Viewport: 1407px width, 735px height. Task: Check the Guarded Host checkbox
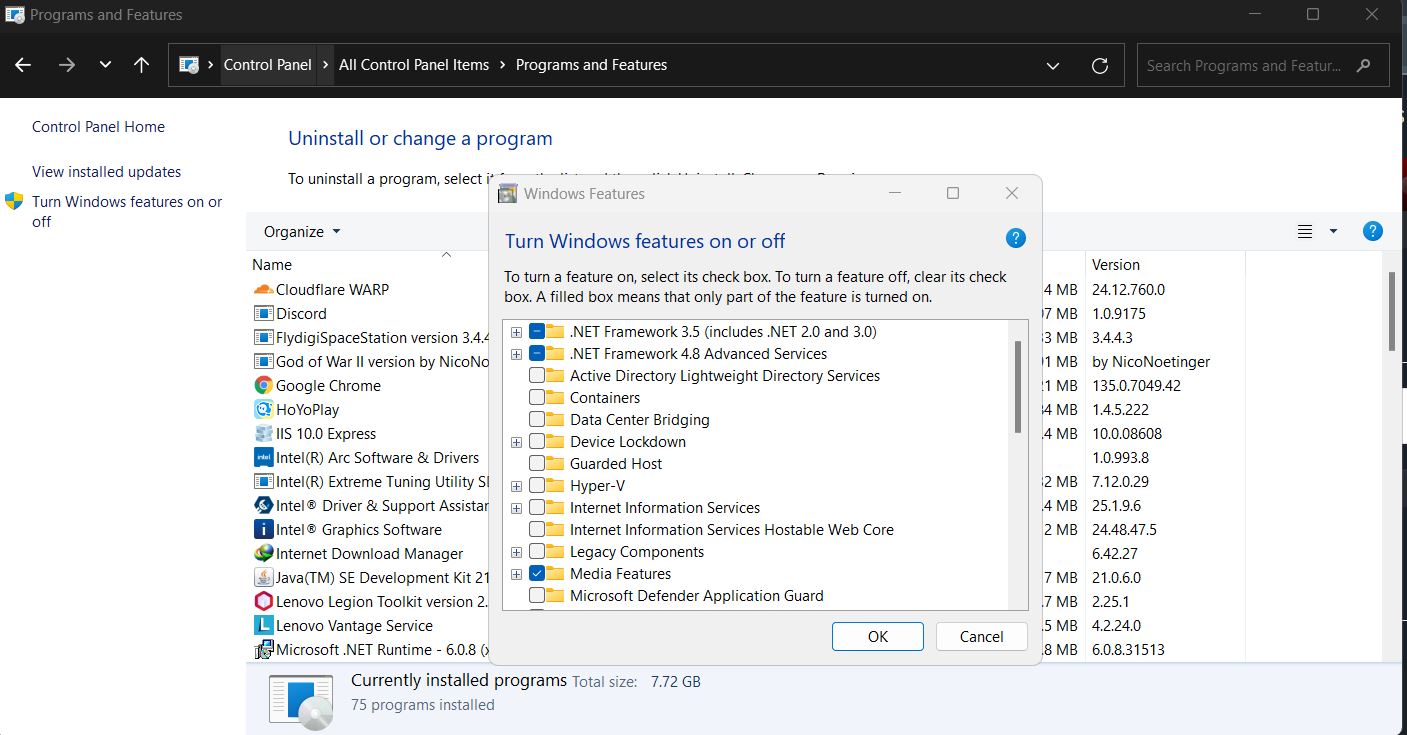[537, 464]
